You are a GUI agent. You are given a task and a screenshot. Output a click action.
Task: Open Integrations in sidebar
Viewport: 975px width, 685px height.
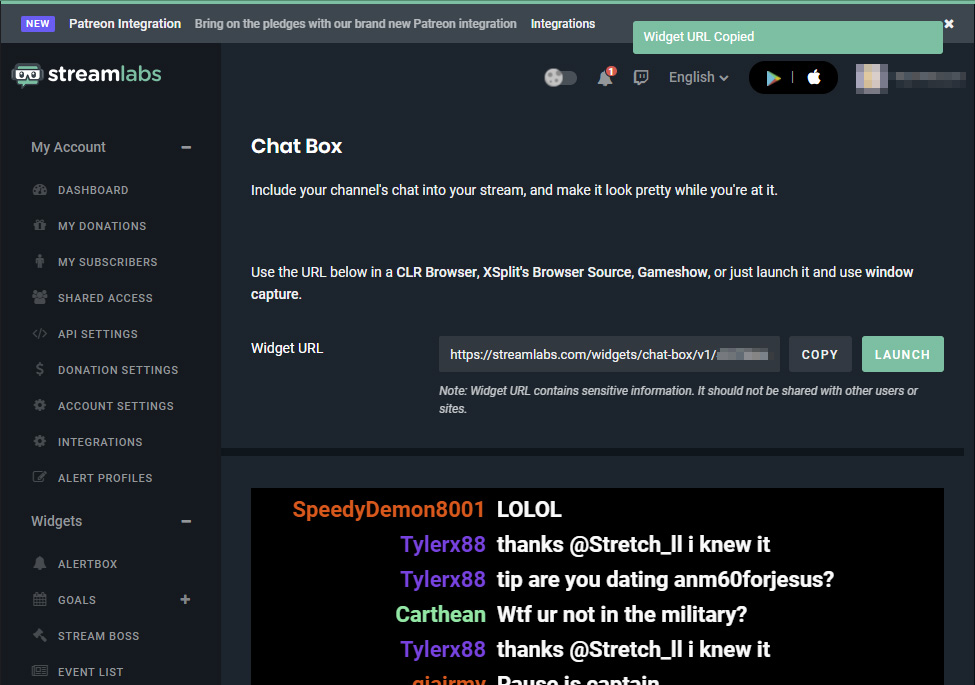click(x=100, y=442)
